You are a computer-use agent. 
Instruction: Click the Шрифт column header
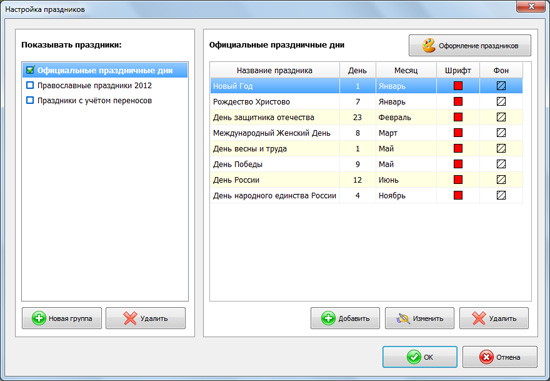tap(458, 70)
